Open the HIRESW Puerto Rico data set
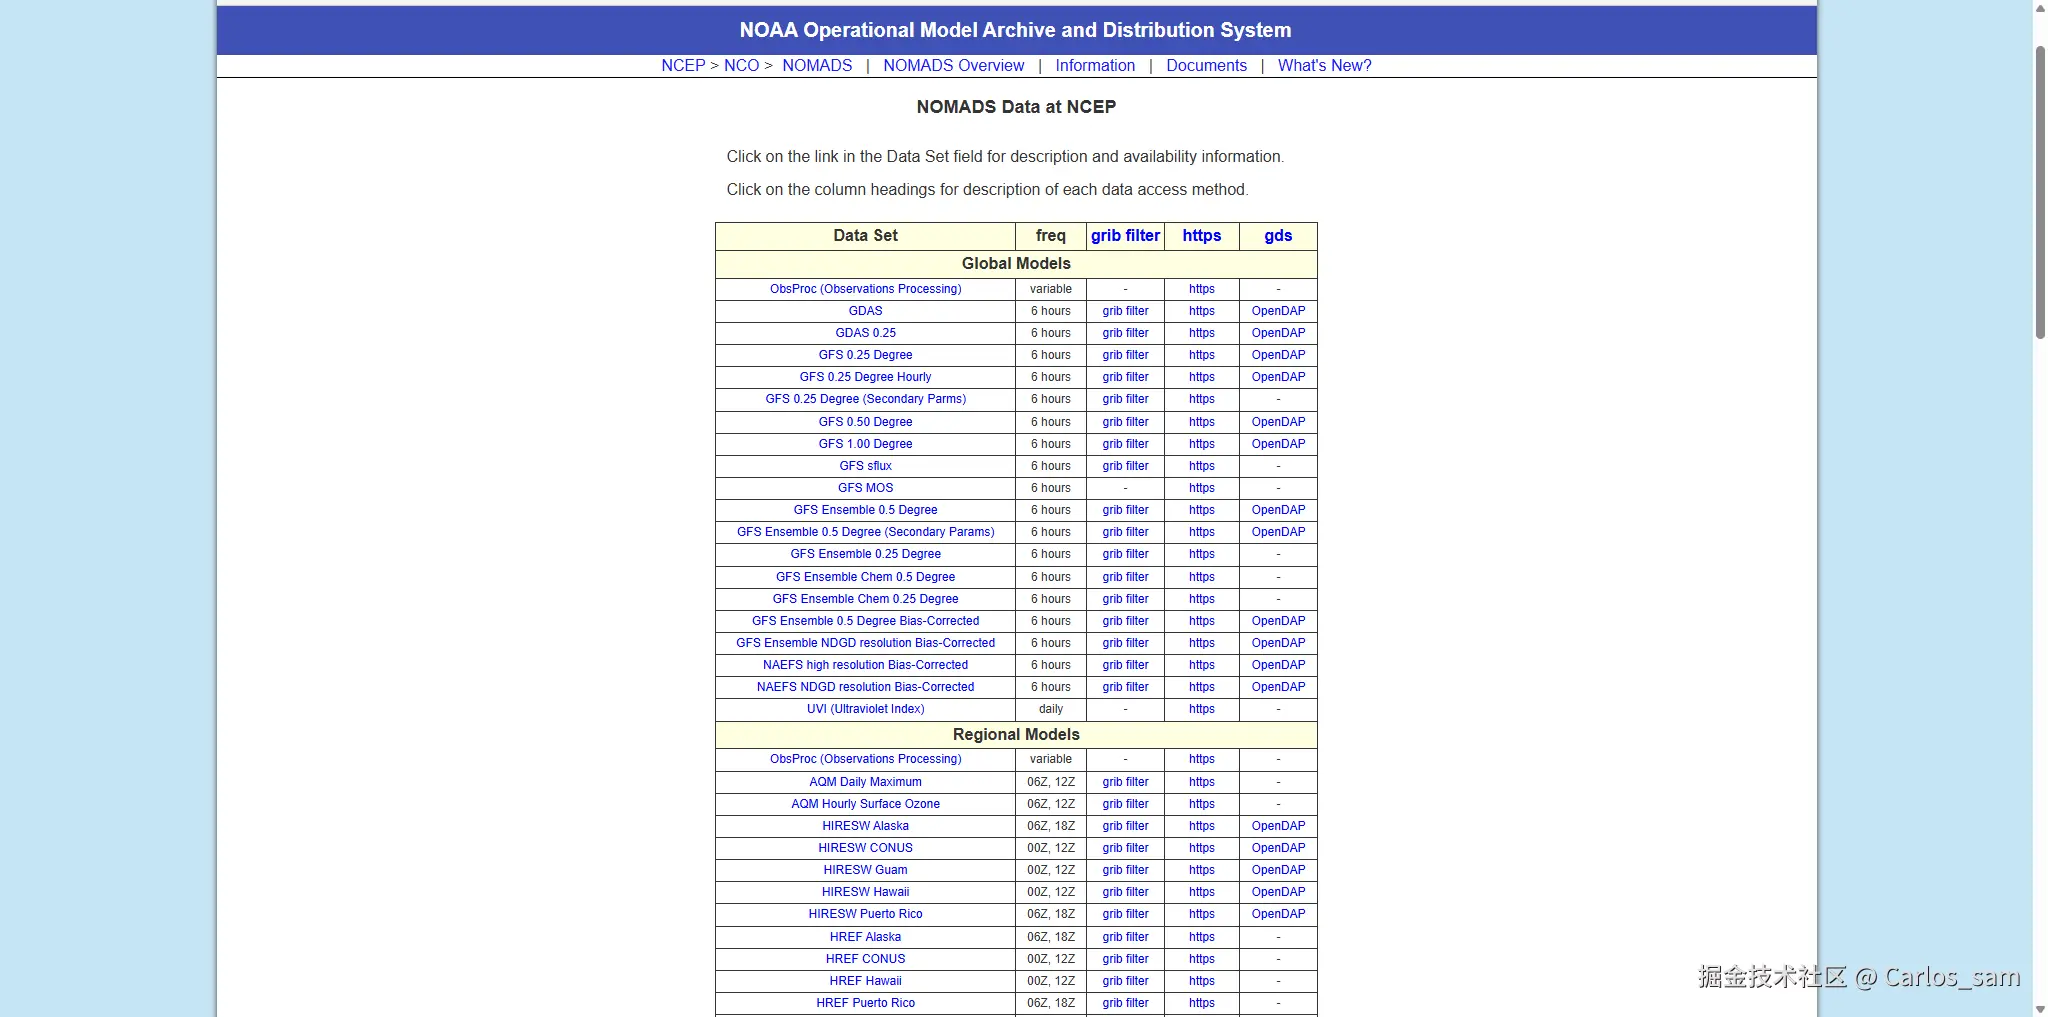2048x1017 pixels. pos(866,914)
